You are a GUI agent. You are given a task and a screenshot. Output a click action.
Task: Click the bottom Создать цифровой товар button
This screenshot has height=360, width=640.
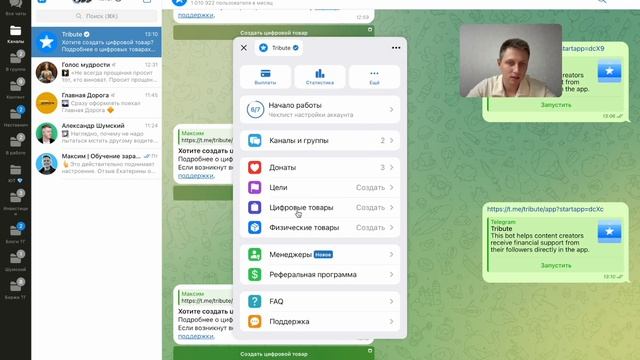pyautogui.click(x=273, y=353)
